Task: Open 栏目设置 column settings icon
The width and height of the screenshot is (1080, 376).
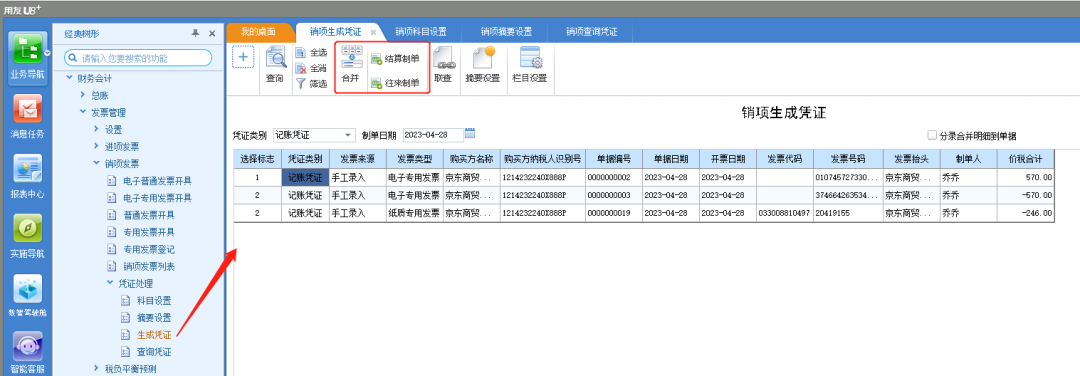Action: [530, 66]
